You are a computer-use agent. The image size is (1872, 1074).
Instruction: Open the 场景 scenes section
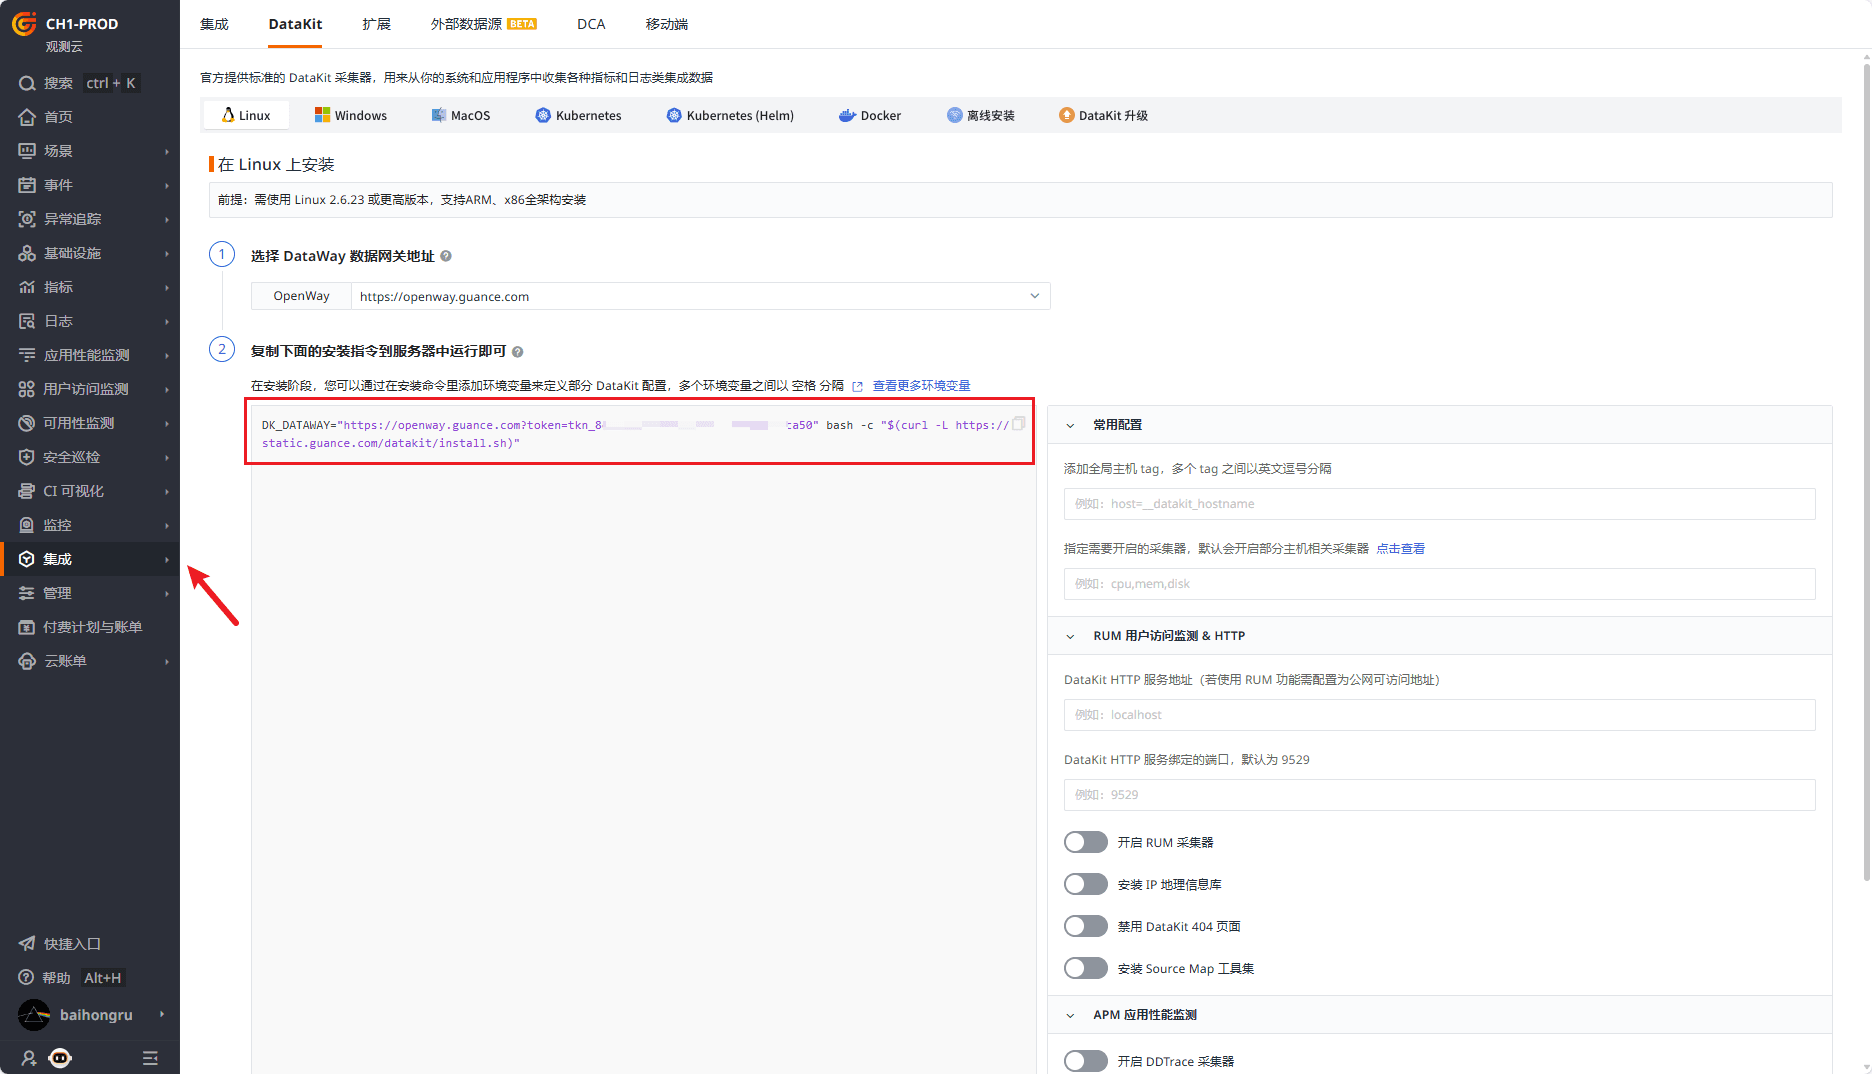pos(56,150)
